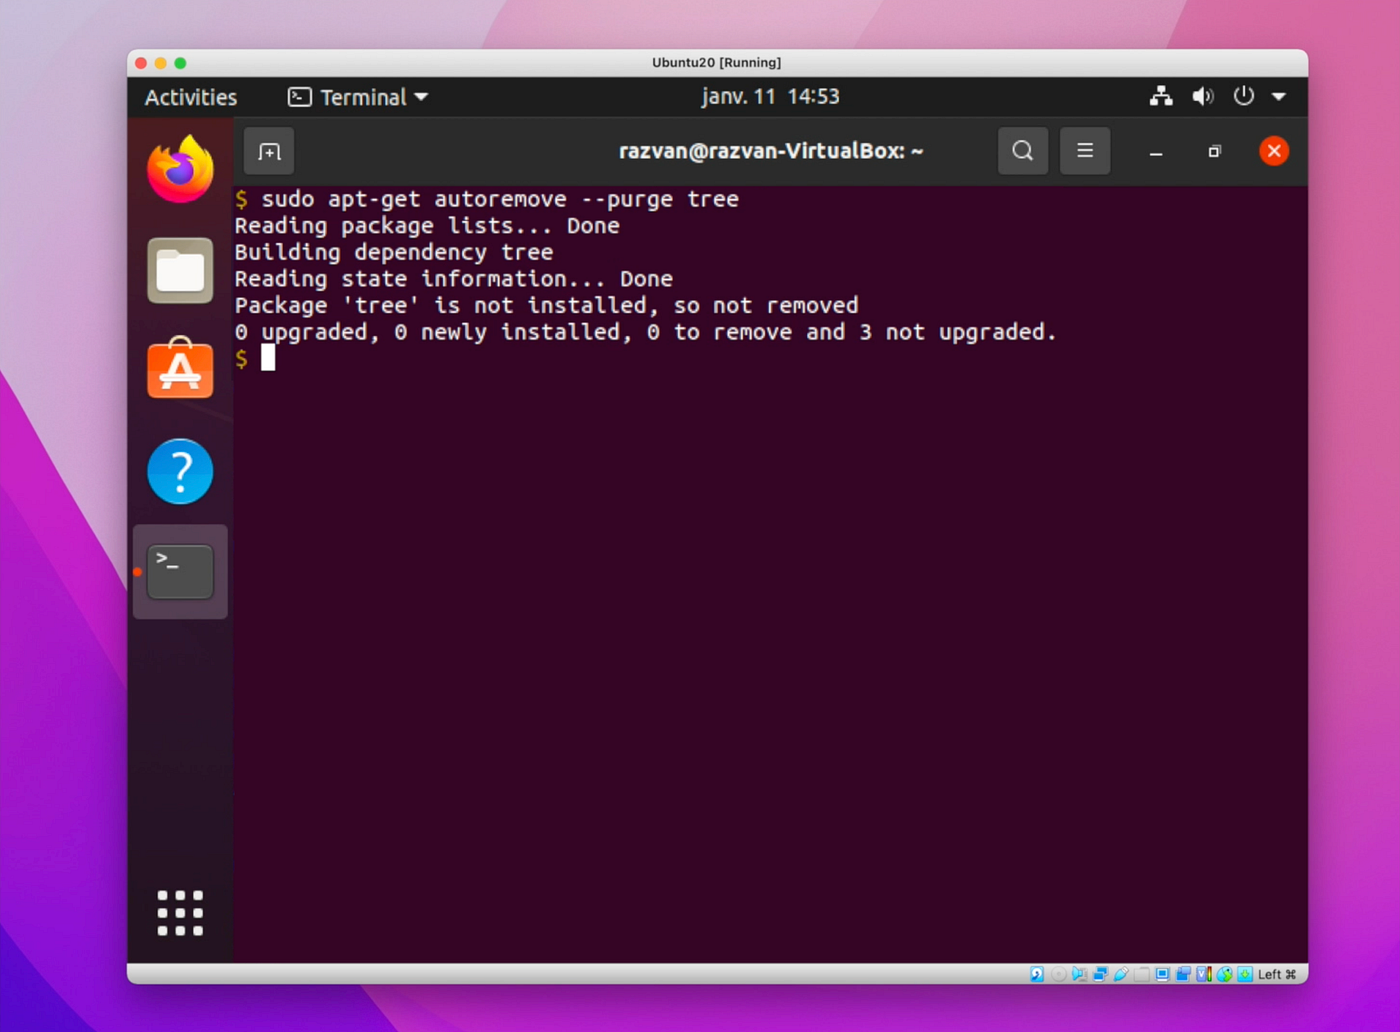Open the terminal hamburger menu
1400x1032 pixels.
coord(1085,151)
